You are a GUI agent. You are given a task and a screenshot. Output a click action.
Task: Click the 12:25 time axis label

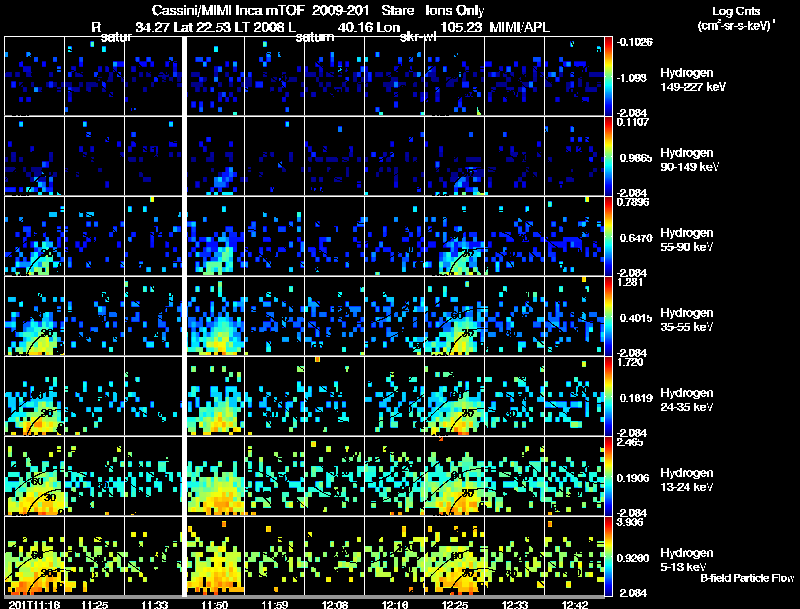click(x=455, y=604)
